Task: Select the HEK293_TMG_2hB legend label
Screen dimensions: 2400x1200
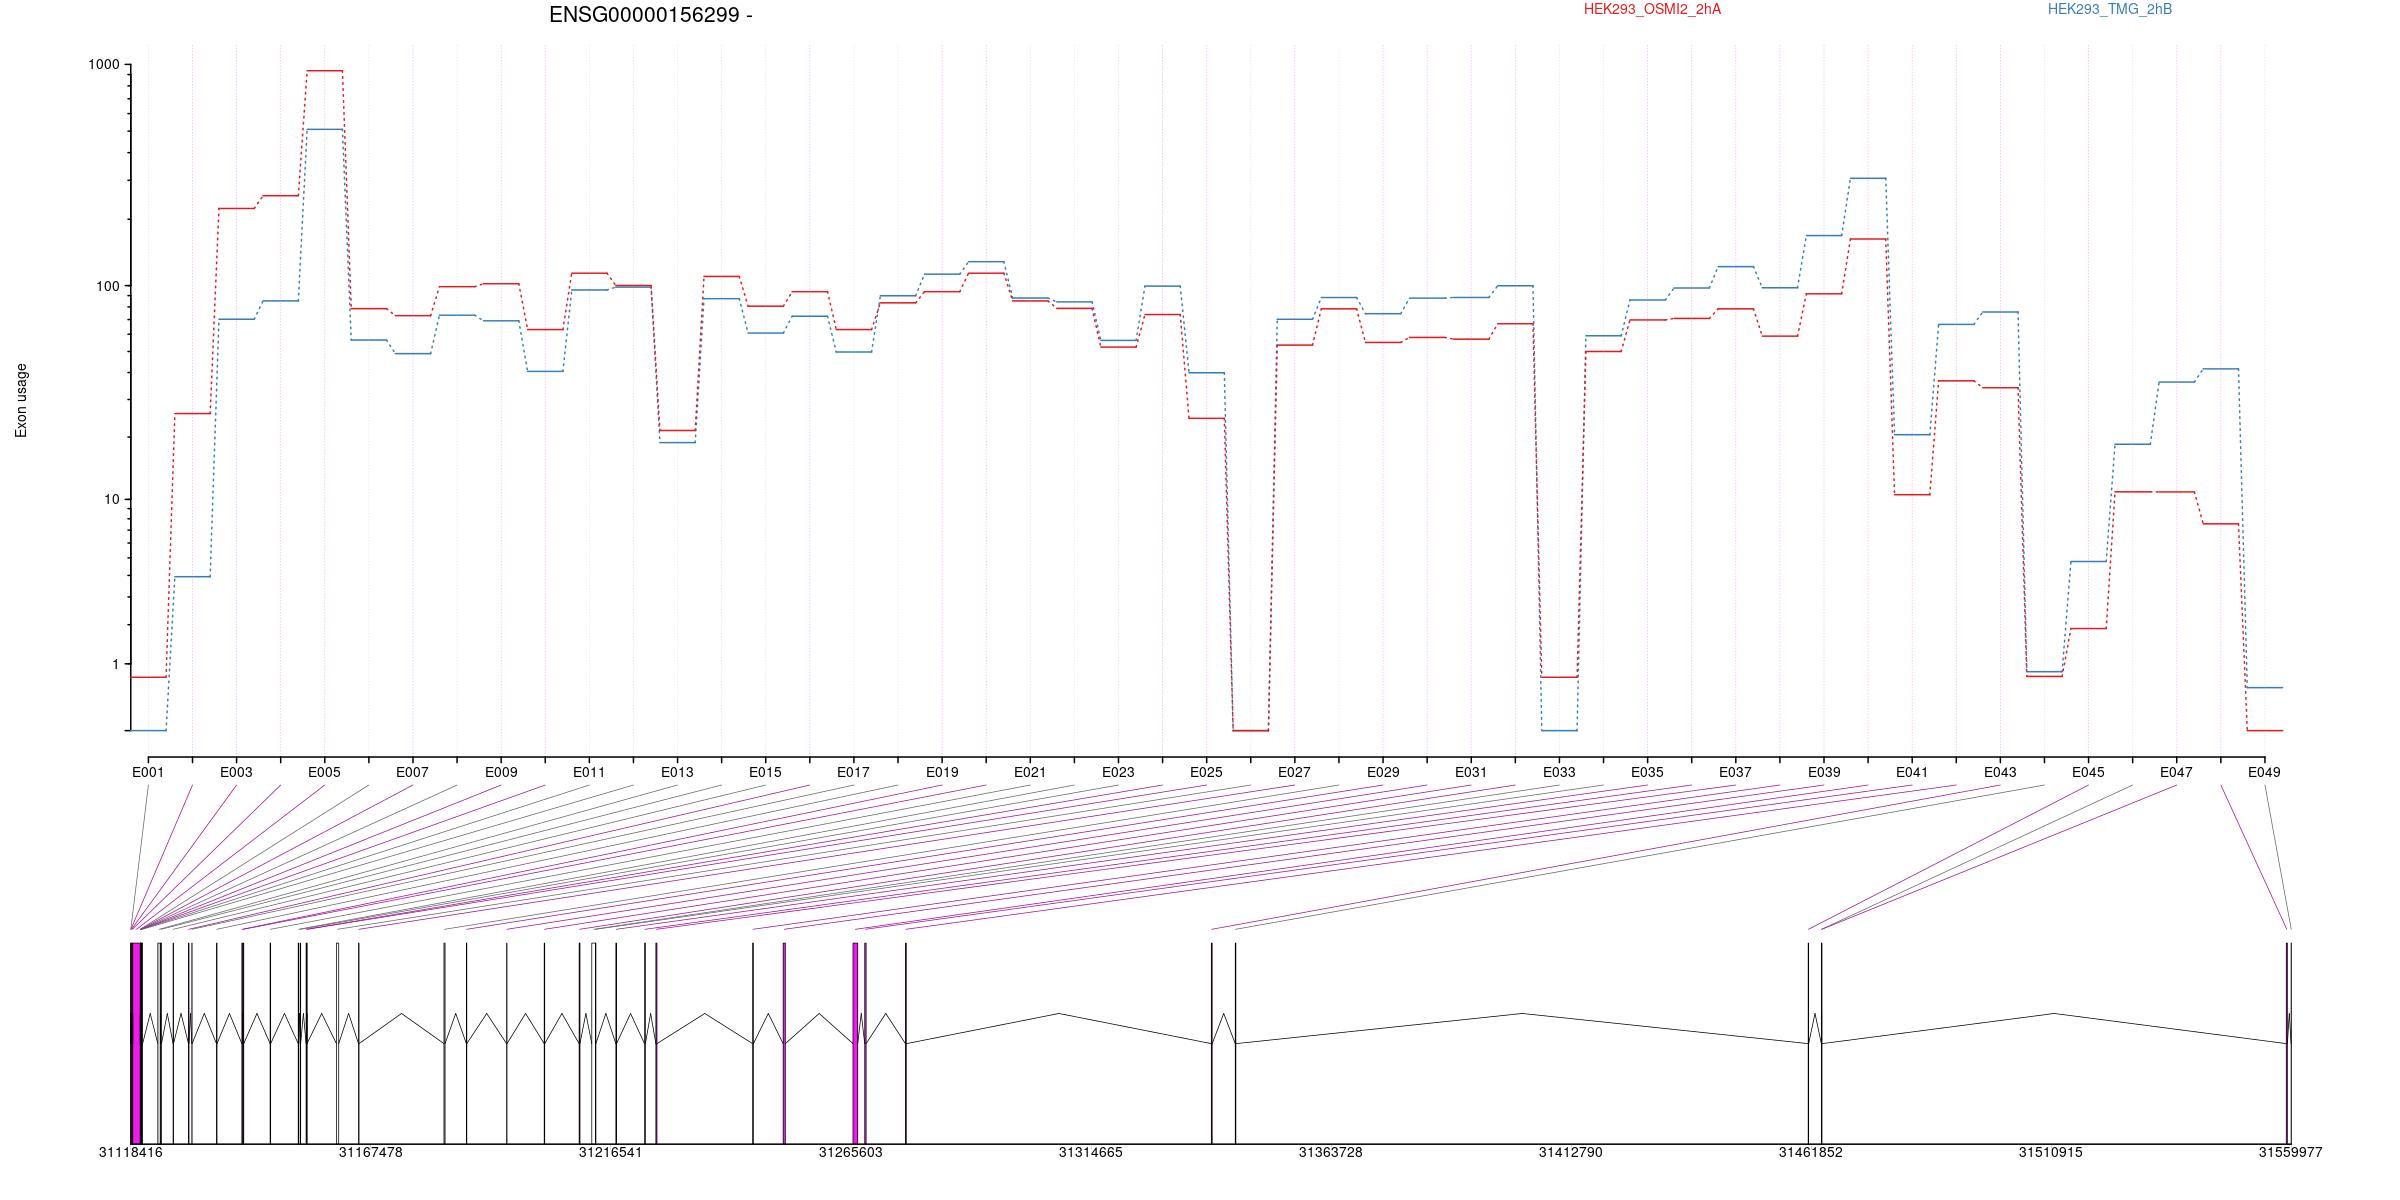Action: (2110, 9)
